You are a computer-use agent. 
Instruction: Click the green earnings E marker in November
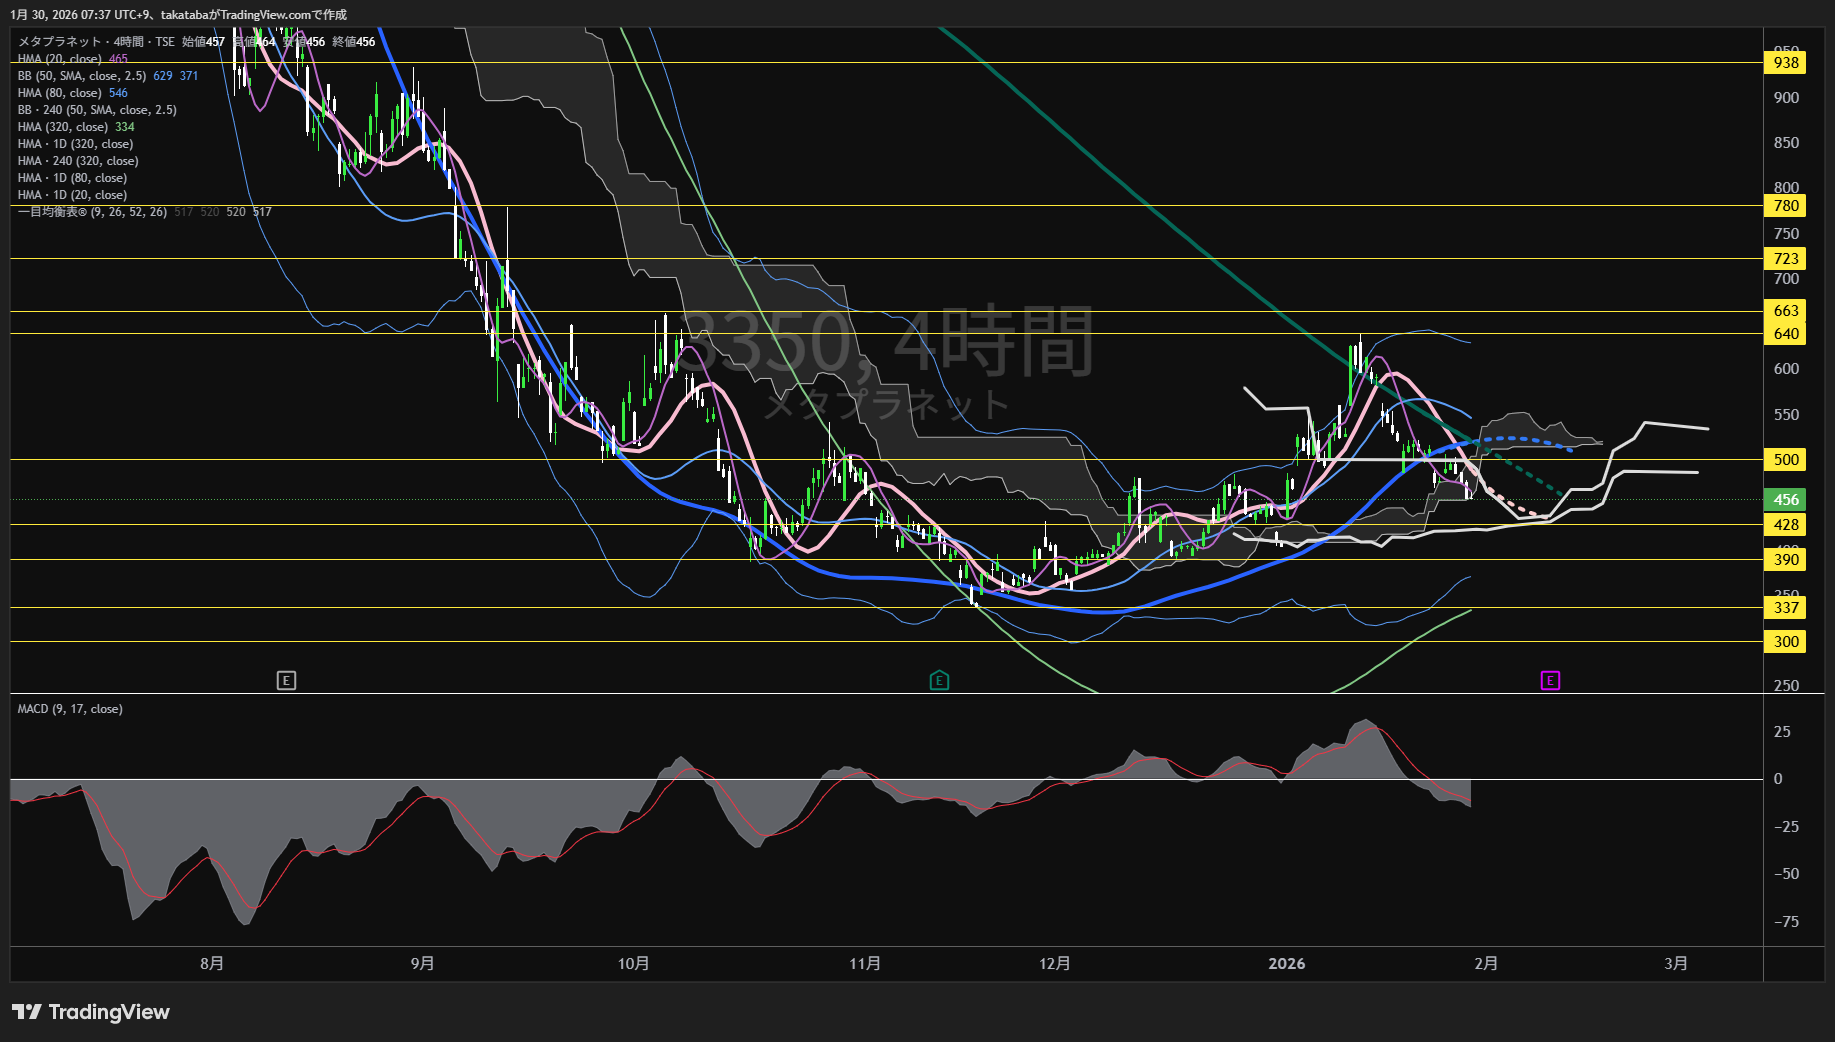coord(939,681)
